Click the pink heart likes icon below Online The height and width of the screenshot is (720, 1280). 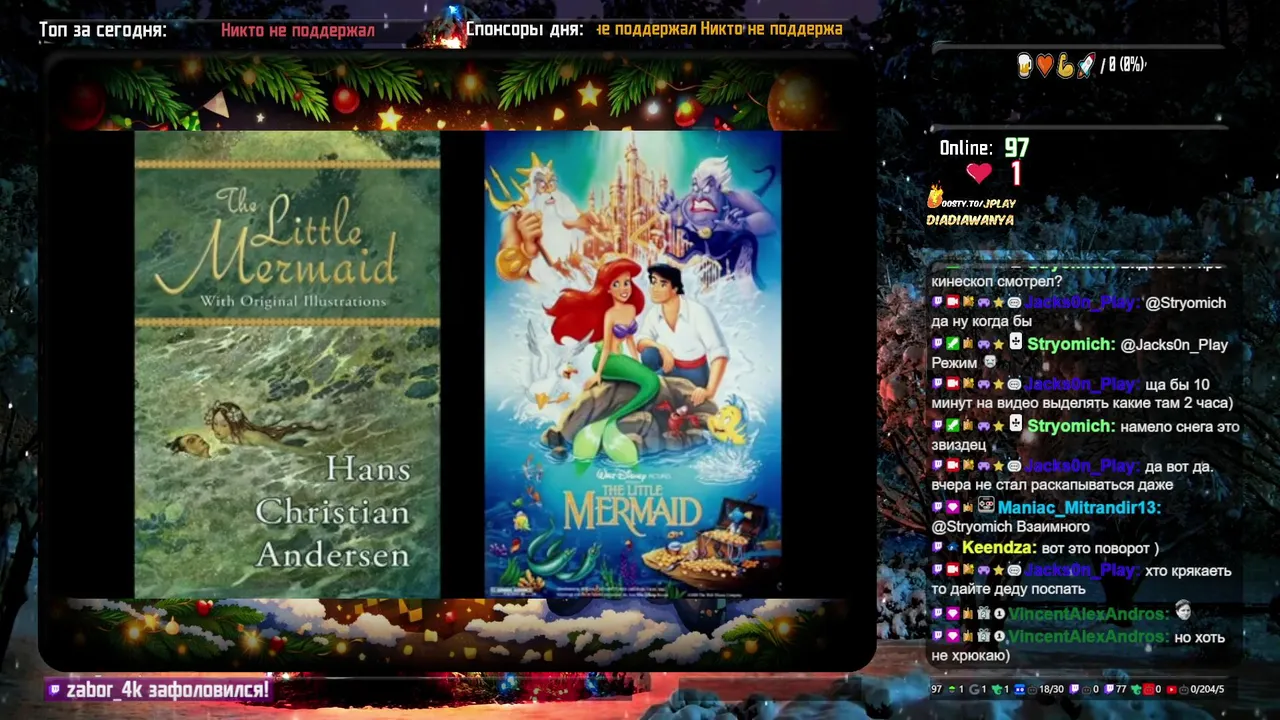coord(979,173)
